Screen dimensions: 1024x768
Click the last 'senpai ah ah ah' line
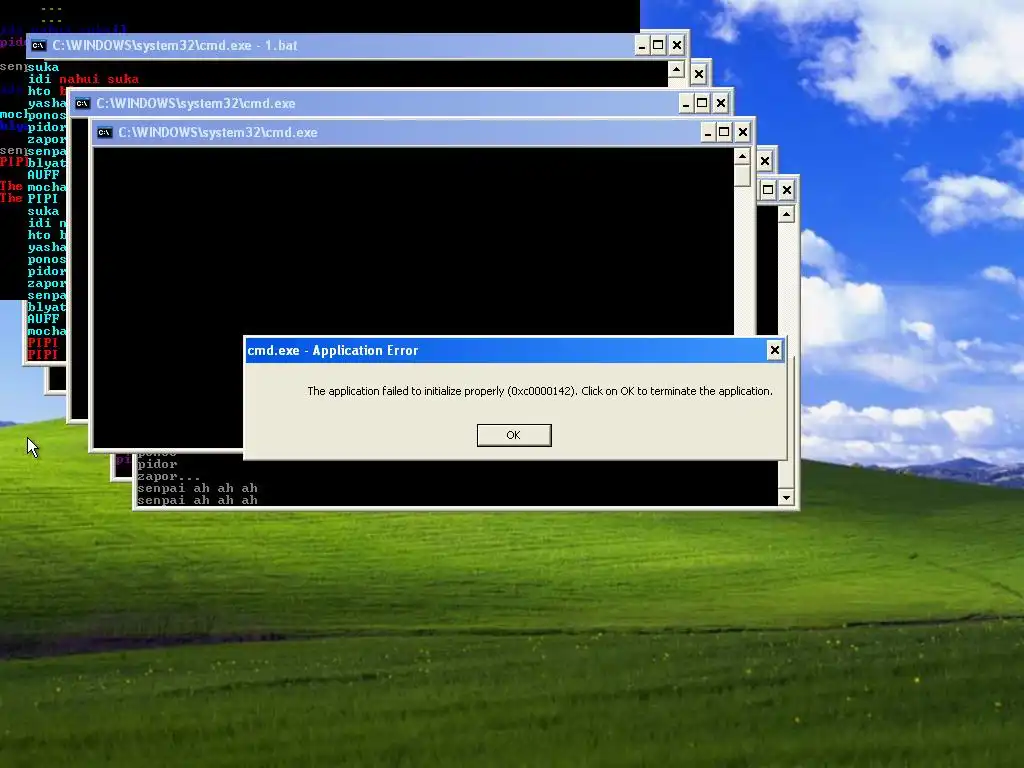pyautogui.click(x=197, y=500)
